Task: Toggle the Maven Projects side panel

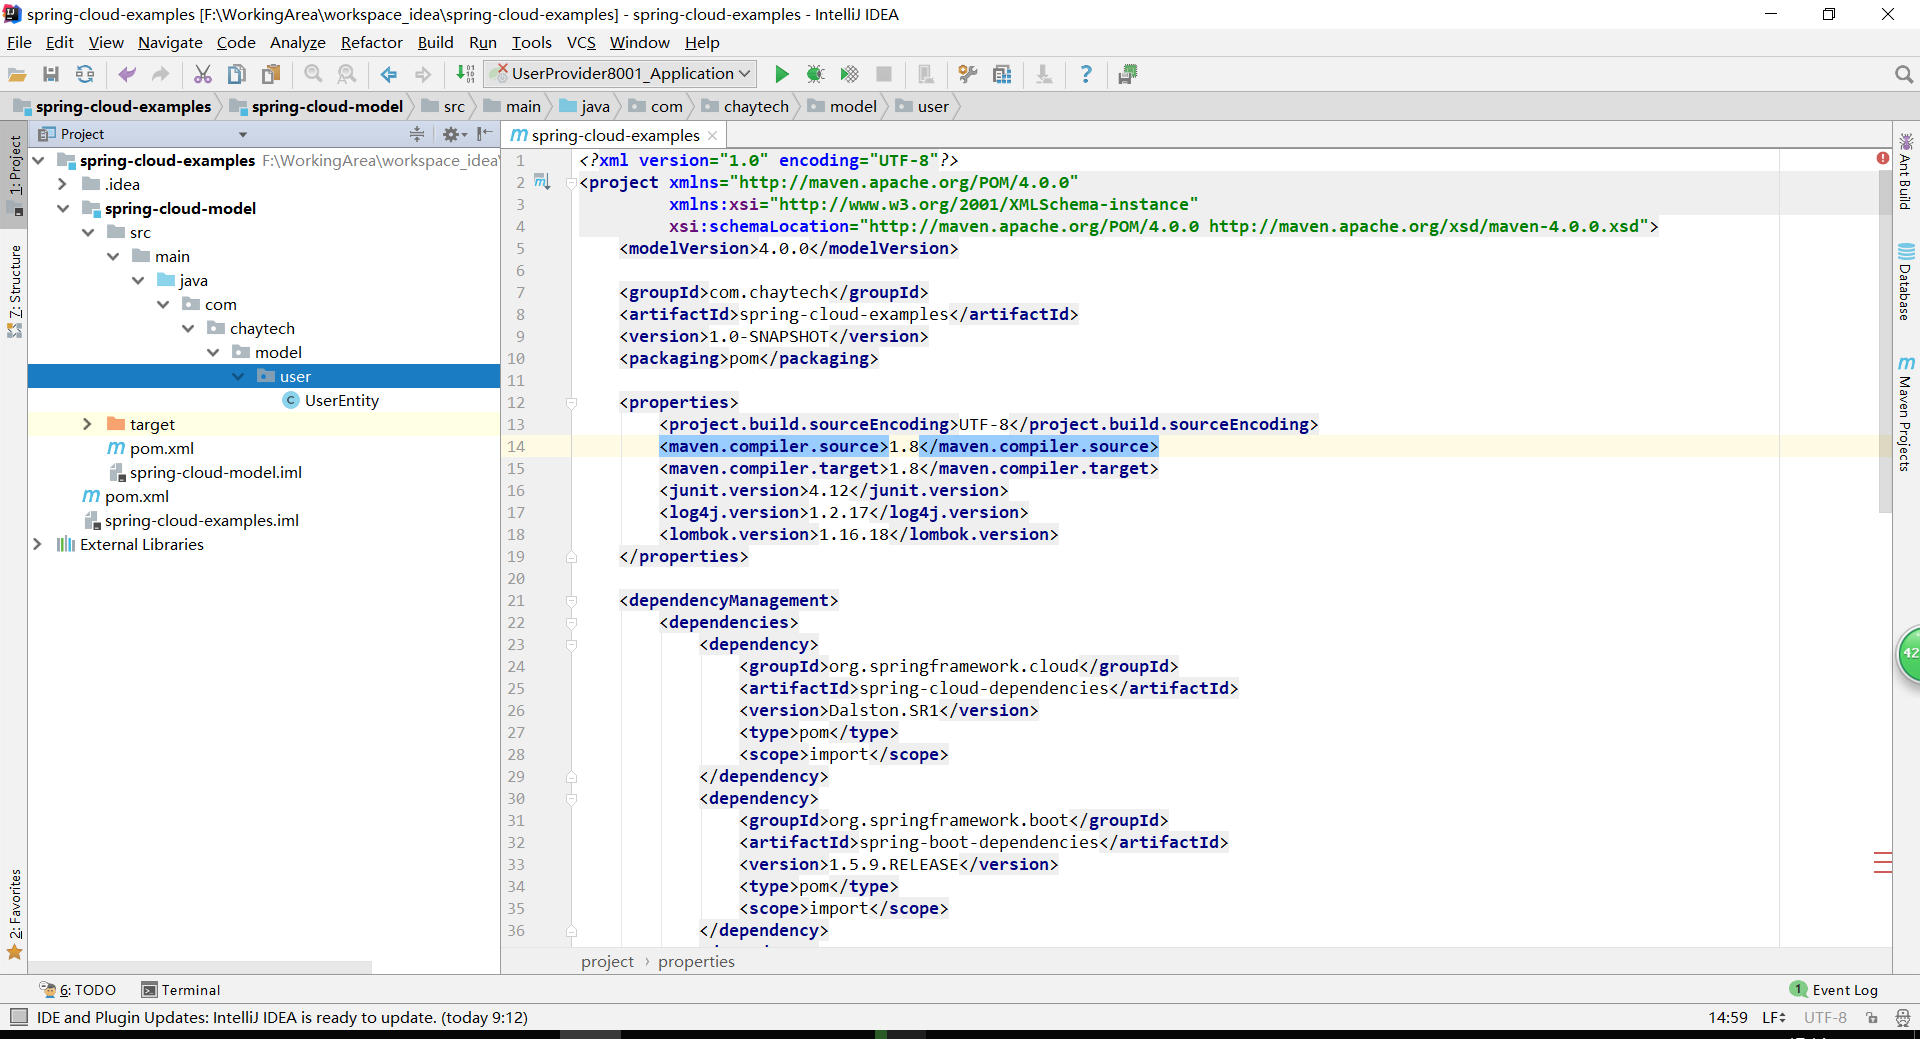Action: tap(1906, 413)
